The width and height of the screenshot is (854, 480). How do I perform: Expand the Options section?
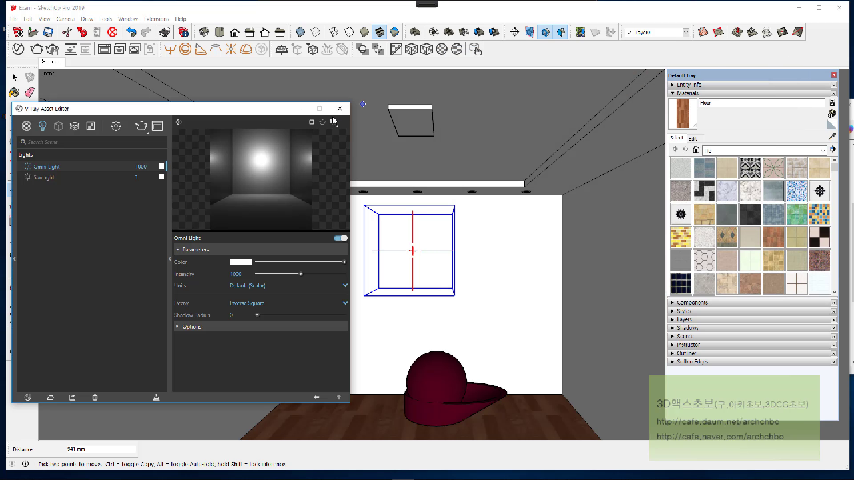(260, 327)
